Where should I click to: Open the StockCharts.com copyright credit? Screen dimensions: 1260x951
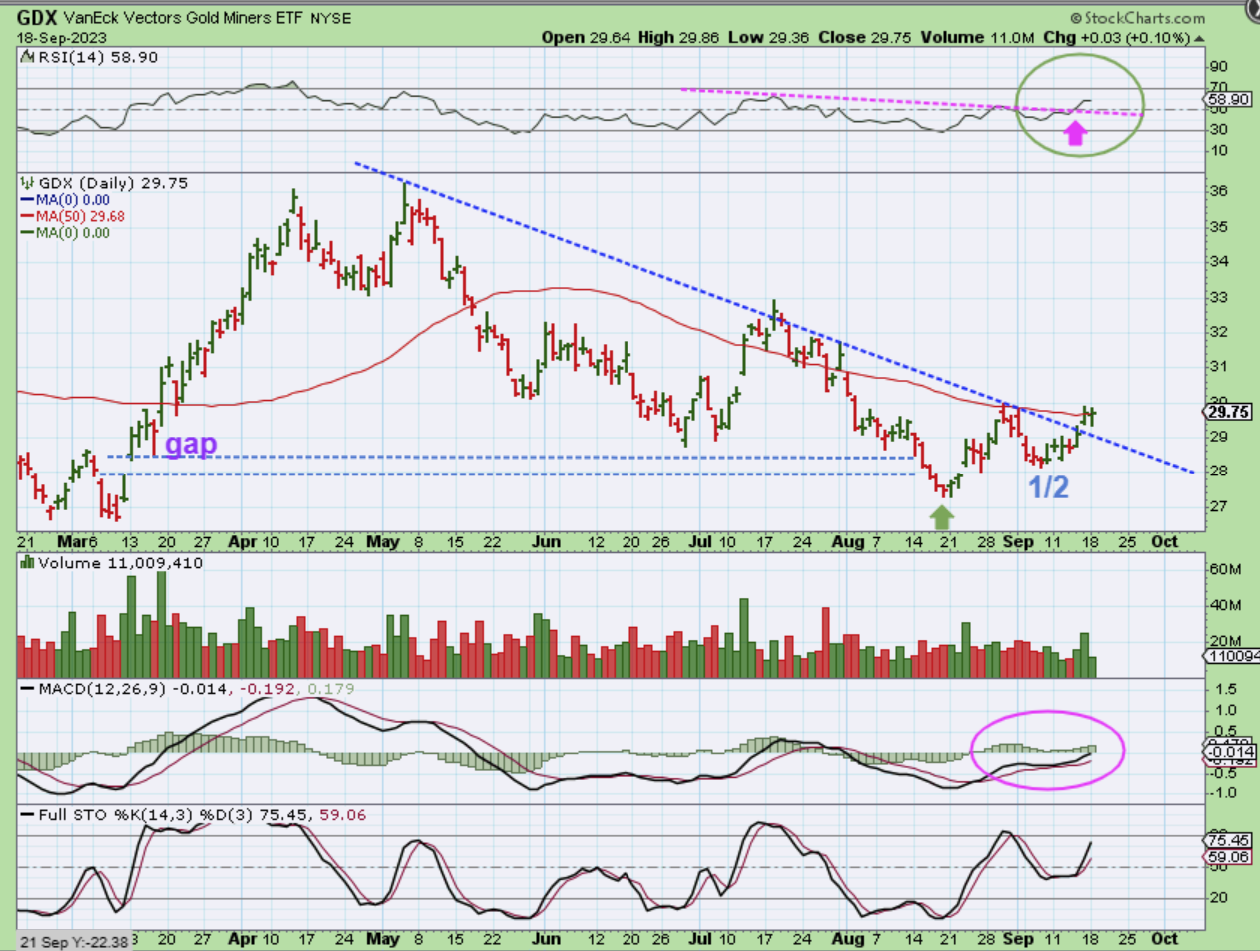(1138, 17)
